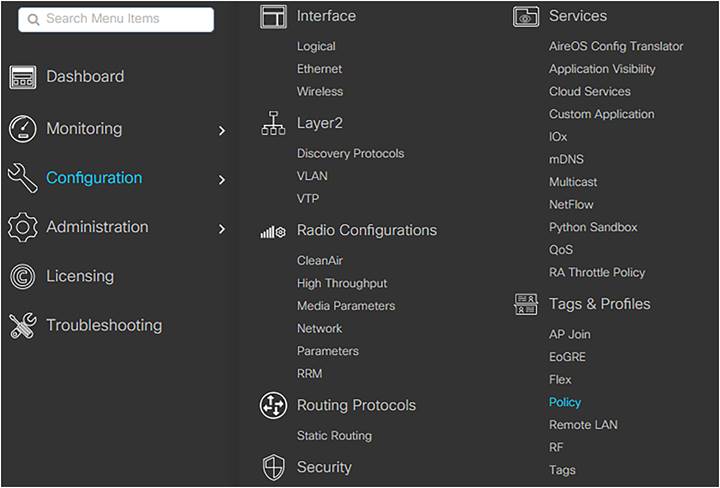
Task: Expand the Monitoring submenu arrow
Action: point(222,131)
